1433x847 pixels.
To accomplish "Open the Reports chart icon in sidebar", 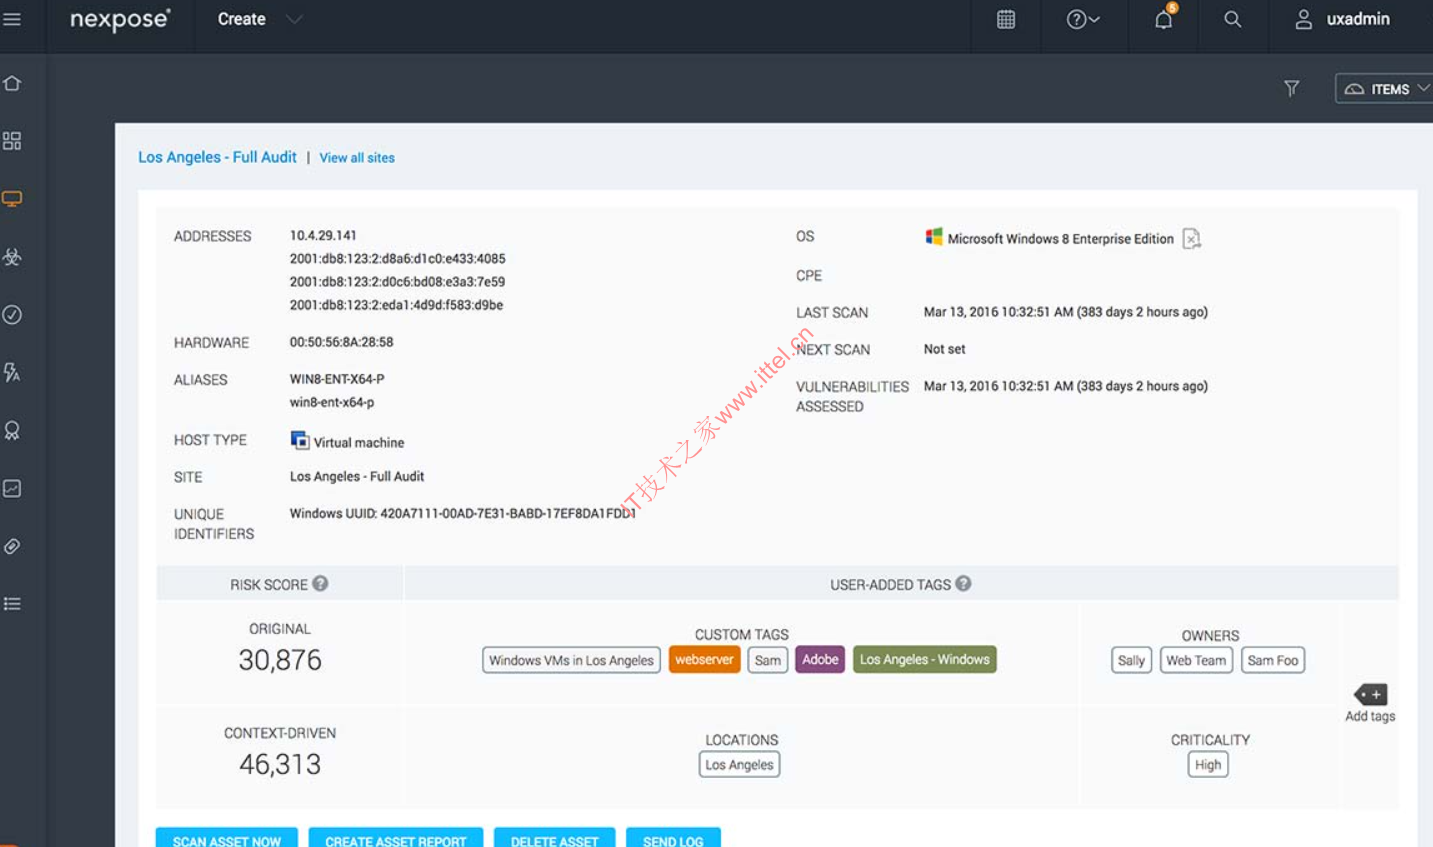I will [x=12, y=488].
